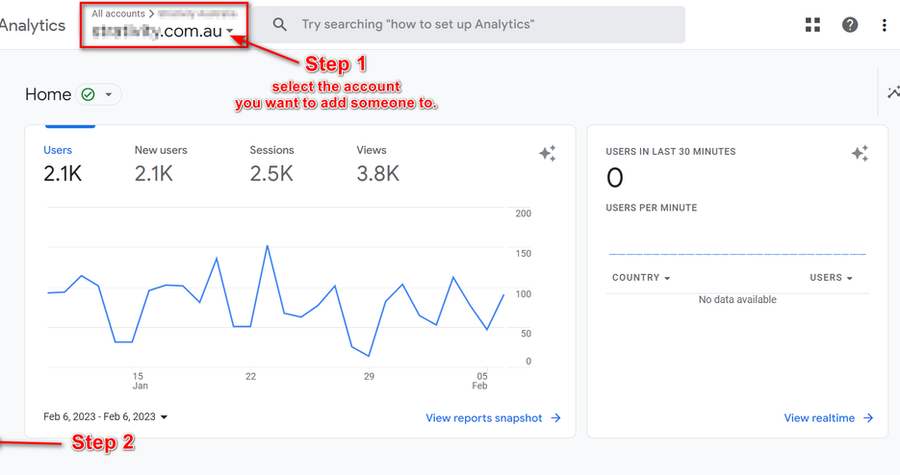Open the View reports snapshot link
This screenshot has height=475, width=900.
click(493, 418)
